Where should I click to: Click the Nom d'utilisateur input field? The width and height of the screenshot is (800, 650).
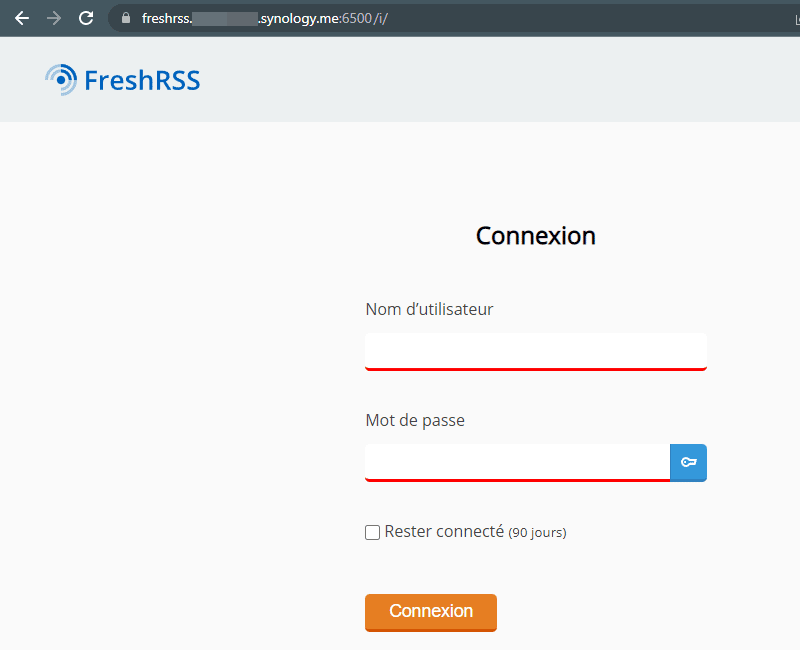[x=535, y=351]
